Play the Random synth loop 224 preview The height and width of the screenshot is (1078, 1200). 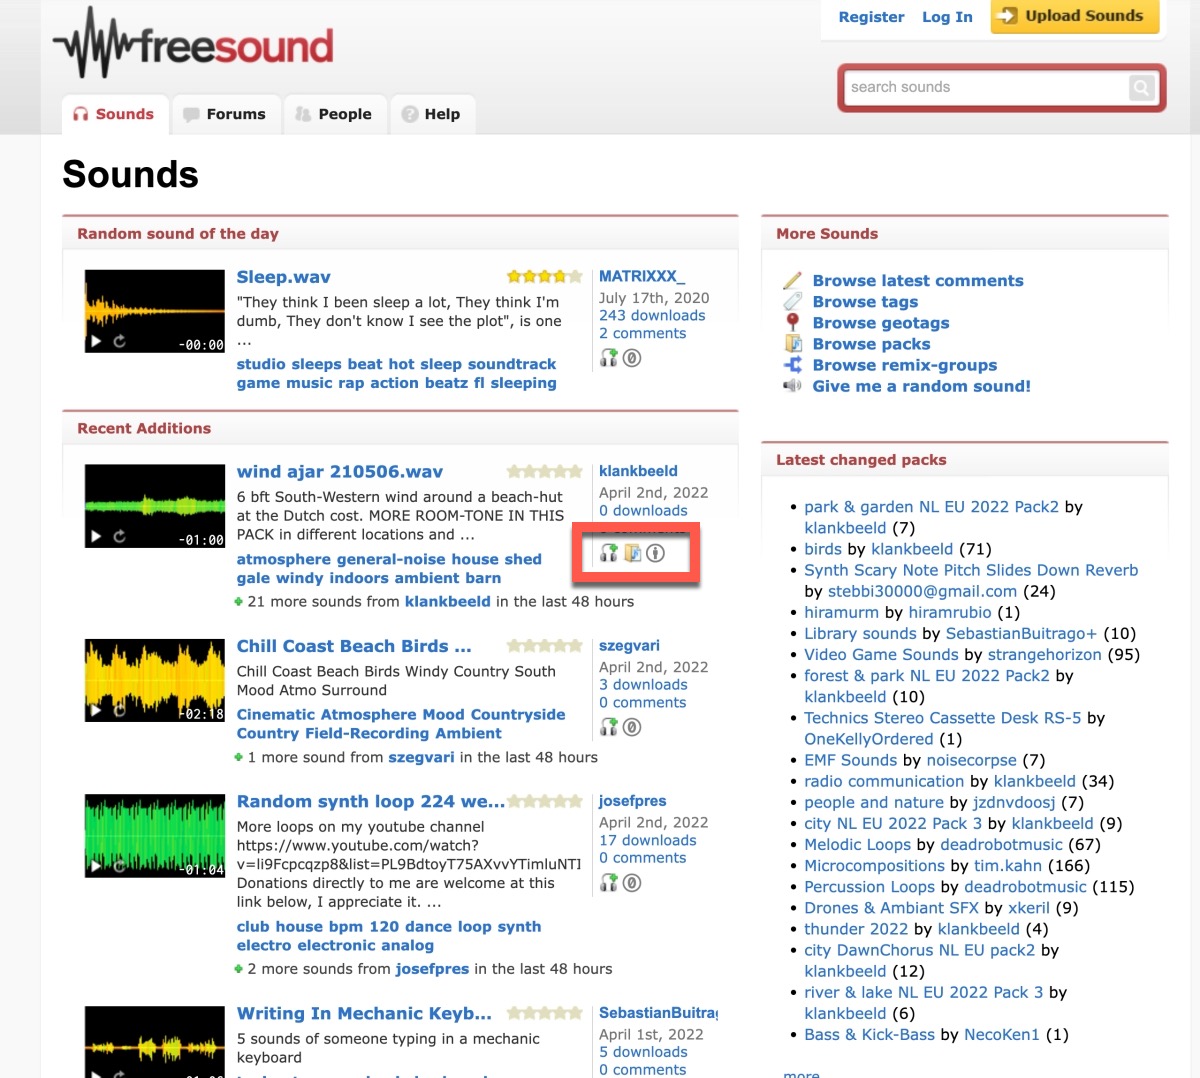point(96,866)
